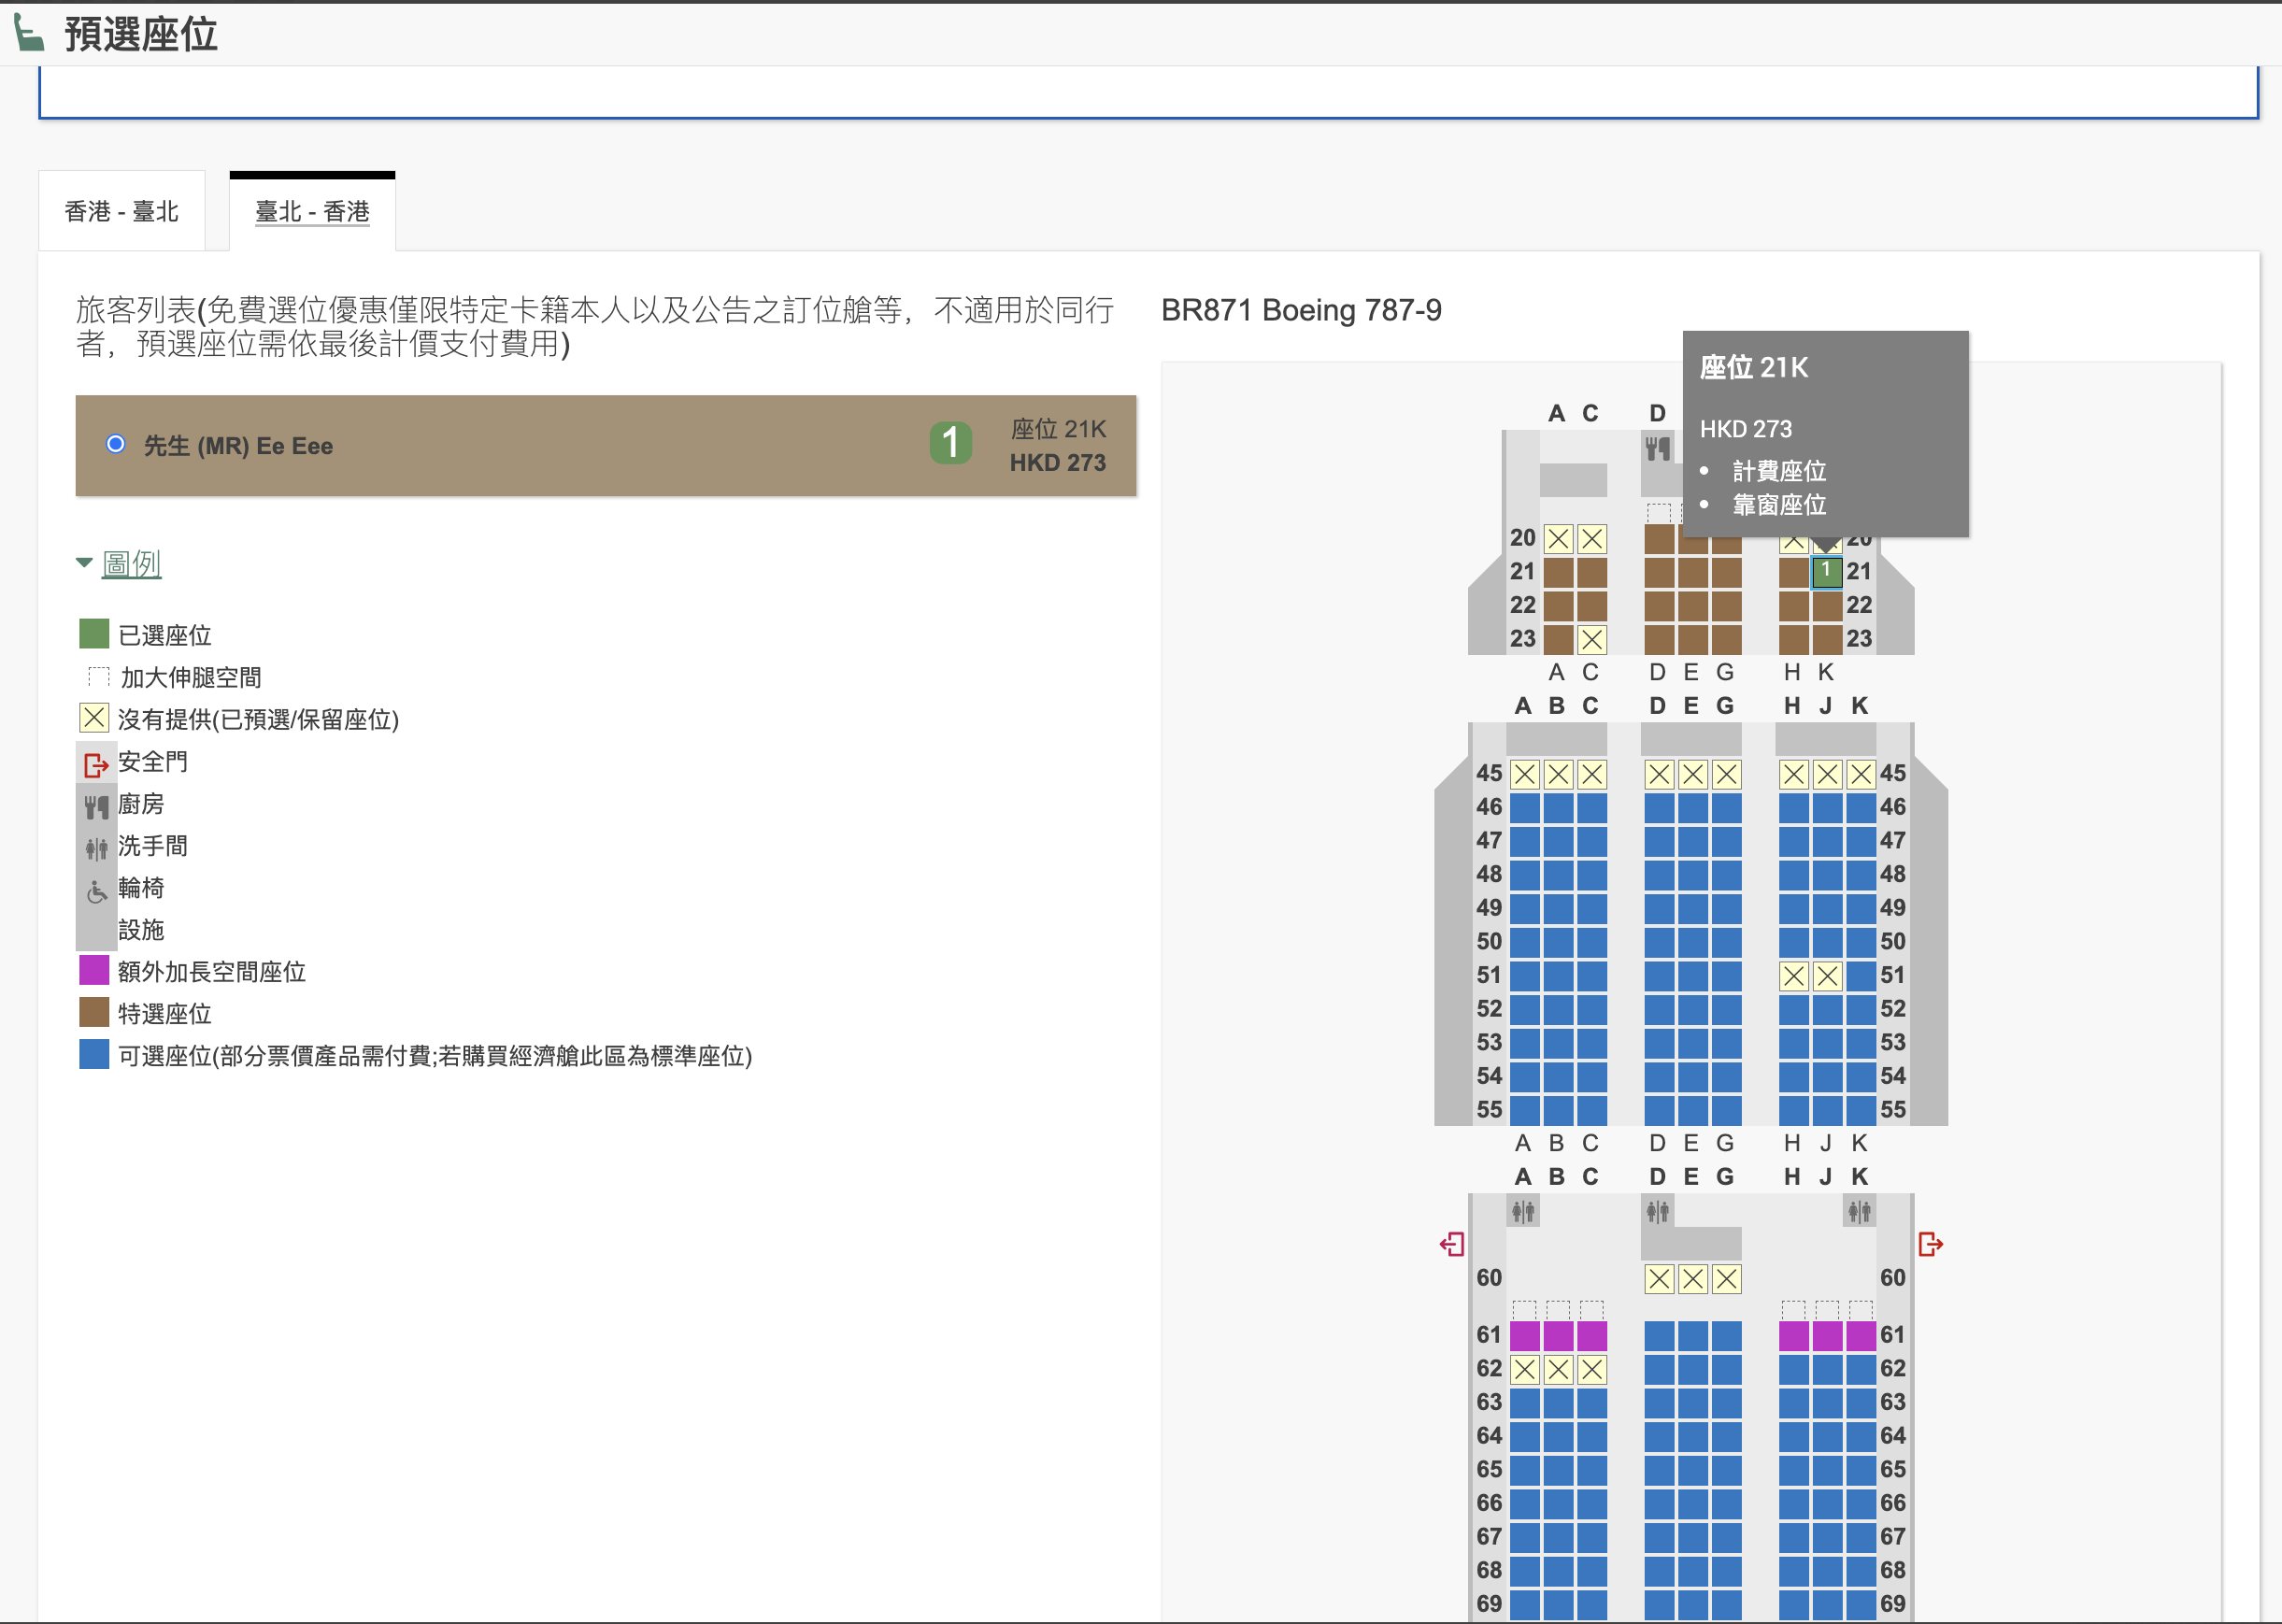Open the 臺北 - 香港 tab
Image resolution: width=2282 pixels, height=1624 pixels.
312,211
